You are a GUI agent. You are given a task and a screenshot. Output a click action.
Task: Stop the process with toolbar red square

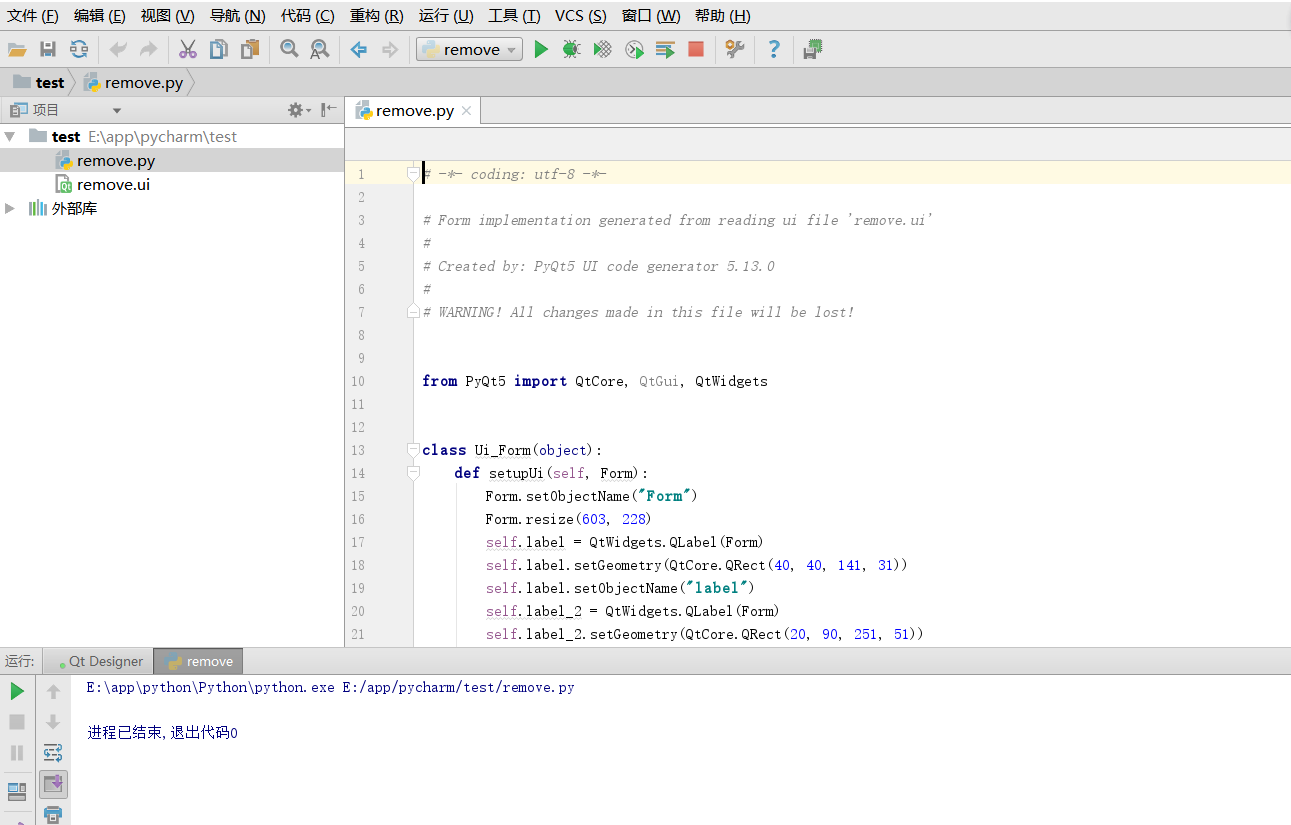pos(696,49)
